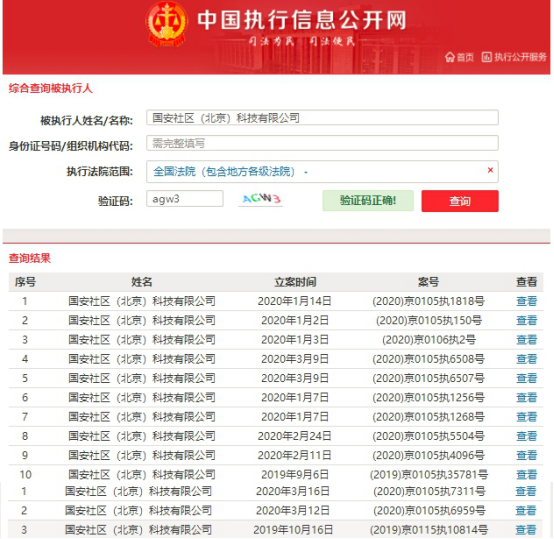View details for case 京0105执150号
The image size is (554, 539).
pyautogui.click(x=526, y=320)
